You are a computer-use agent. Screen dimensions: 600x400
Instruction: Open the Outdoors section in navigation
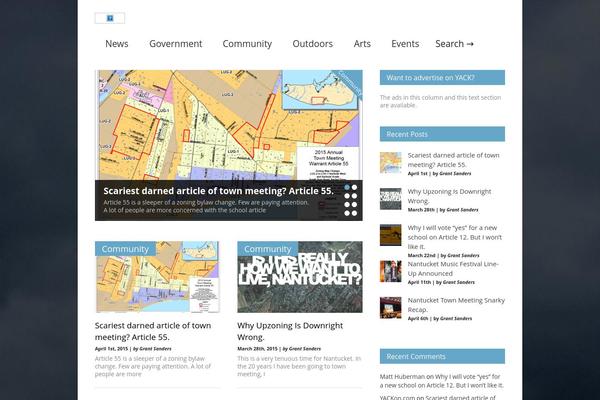coord(313,44)
